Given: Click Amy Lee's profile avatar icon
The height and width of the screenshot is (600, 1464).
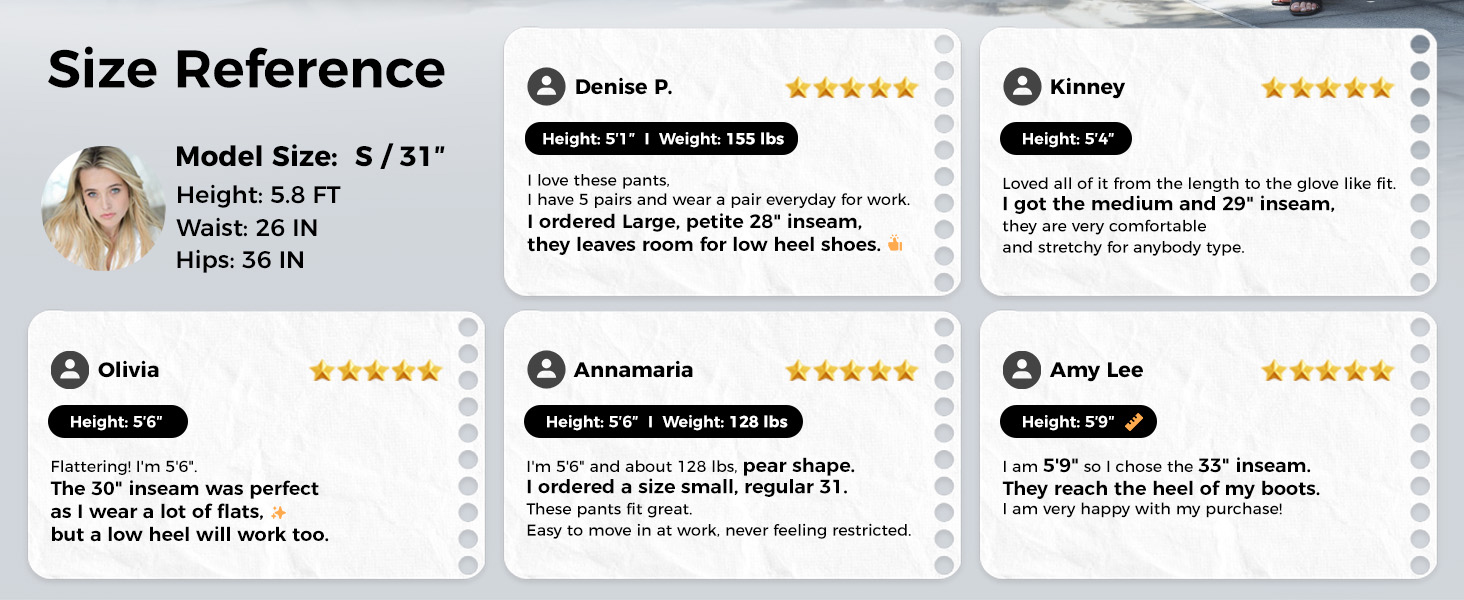Looking at the screenshot, I should [x=1021, y=370].
